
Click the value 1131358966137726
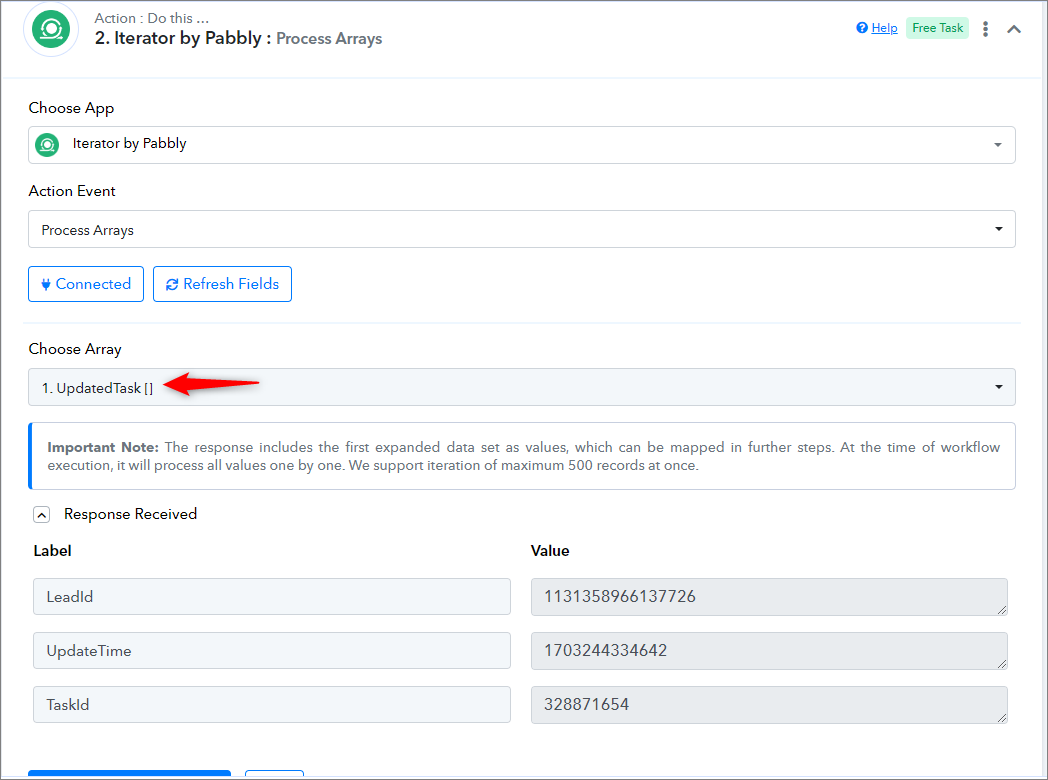pos(769,597)
